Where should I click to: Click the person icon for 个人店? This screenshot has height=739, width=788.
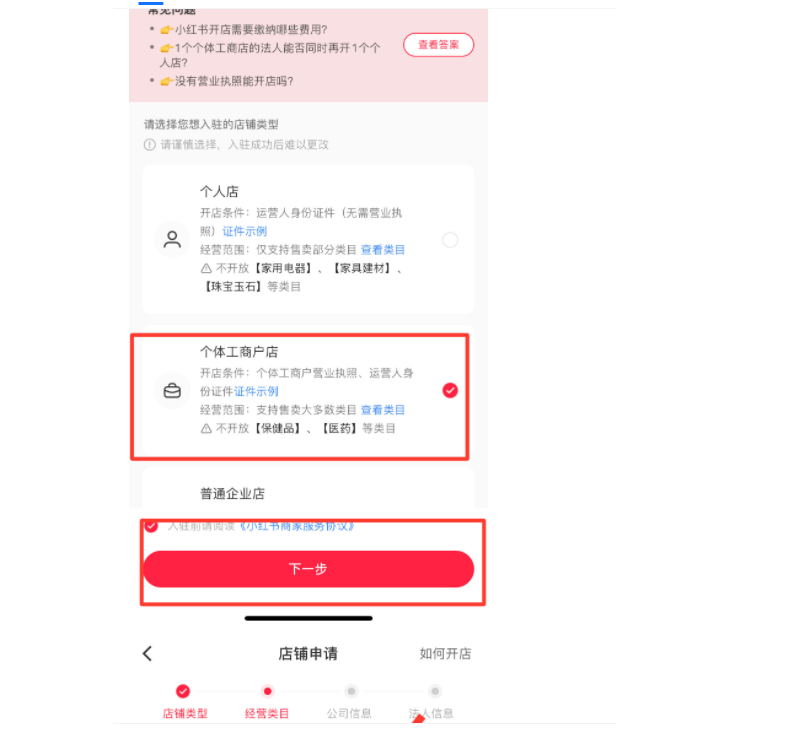[172, 240]
